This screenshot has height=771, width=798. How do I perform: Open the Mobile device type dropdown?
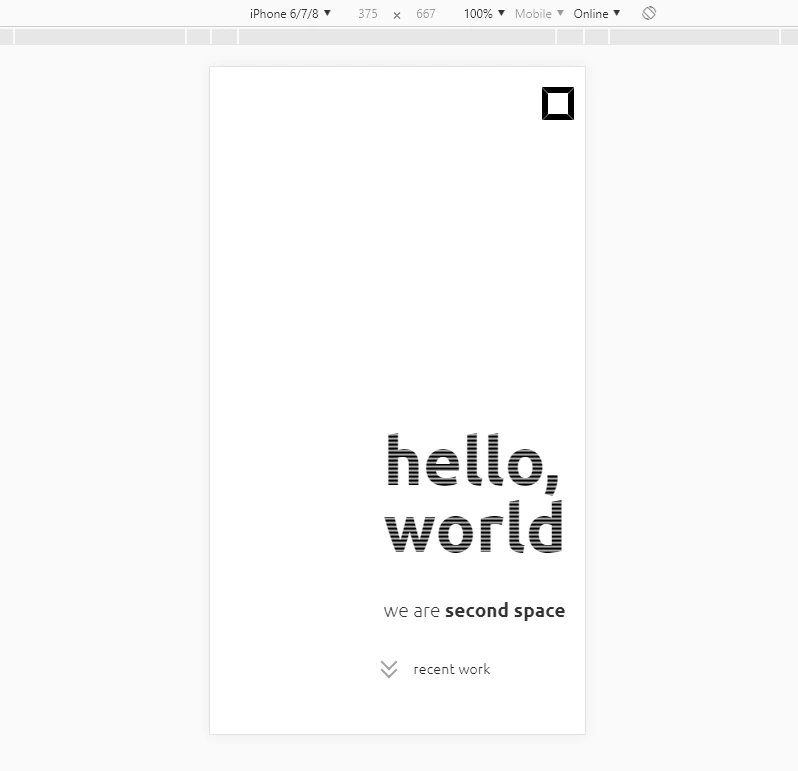(x=539, y=14)
